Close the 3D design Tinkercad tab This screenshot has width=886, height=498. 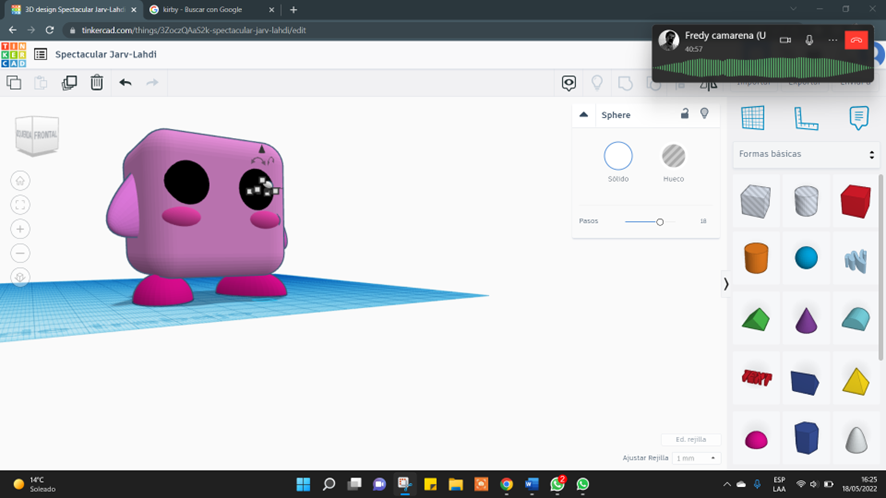(134, 10)
